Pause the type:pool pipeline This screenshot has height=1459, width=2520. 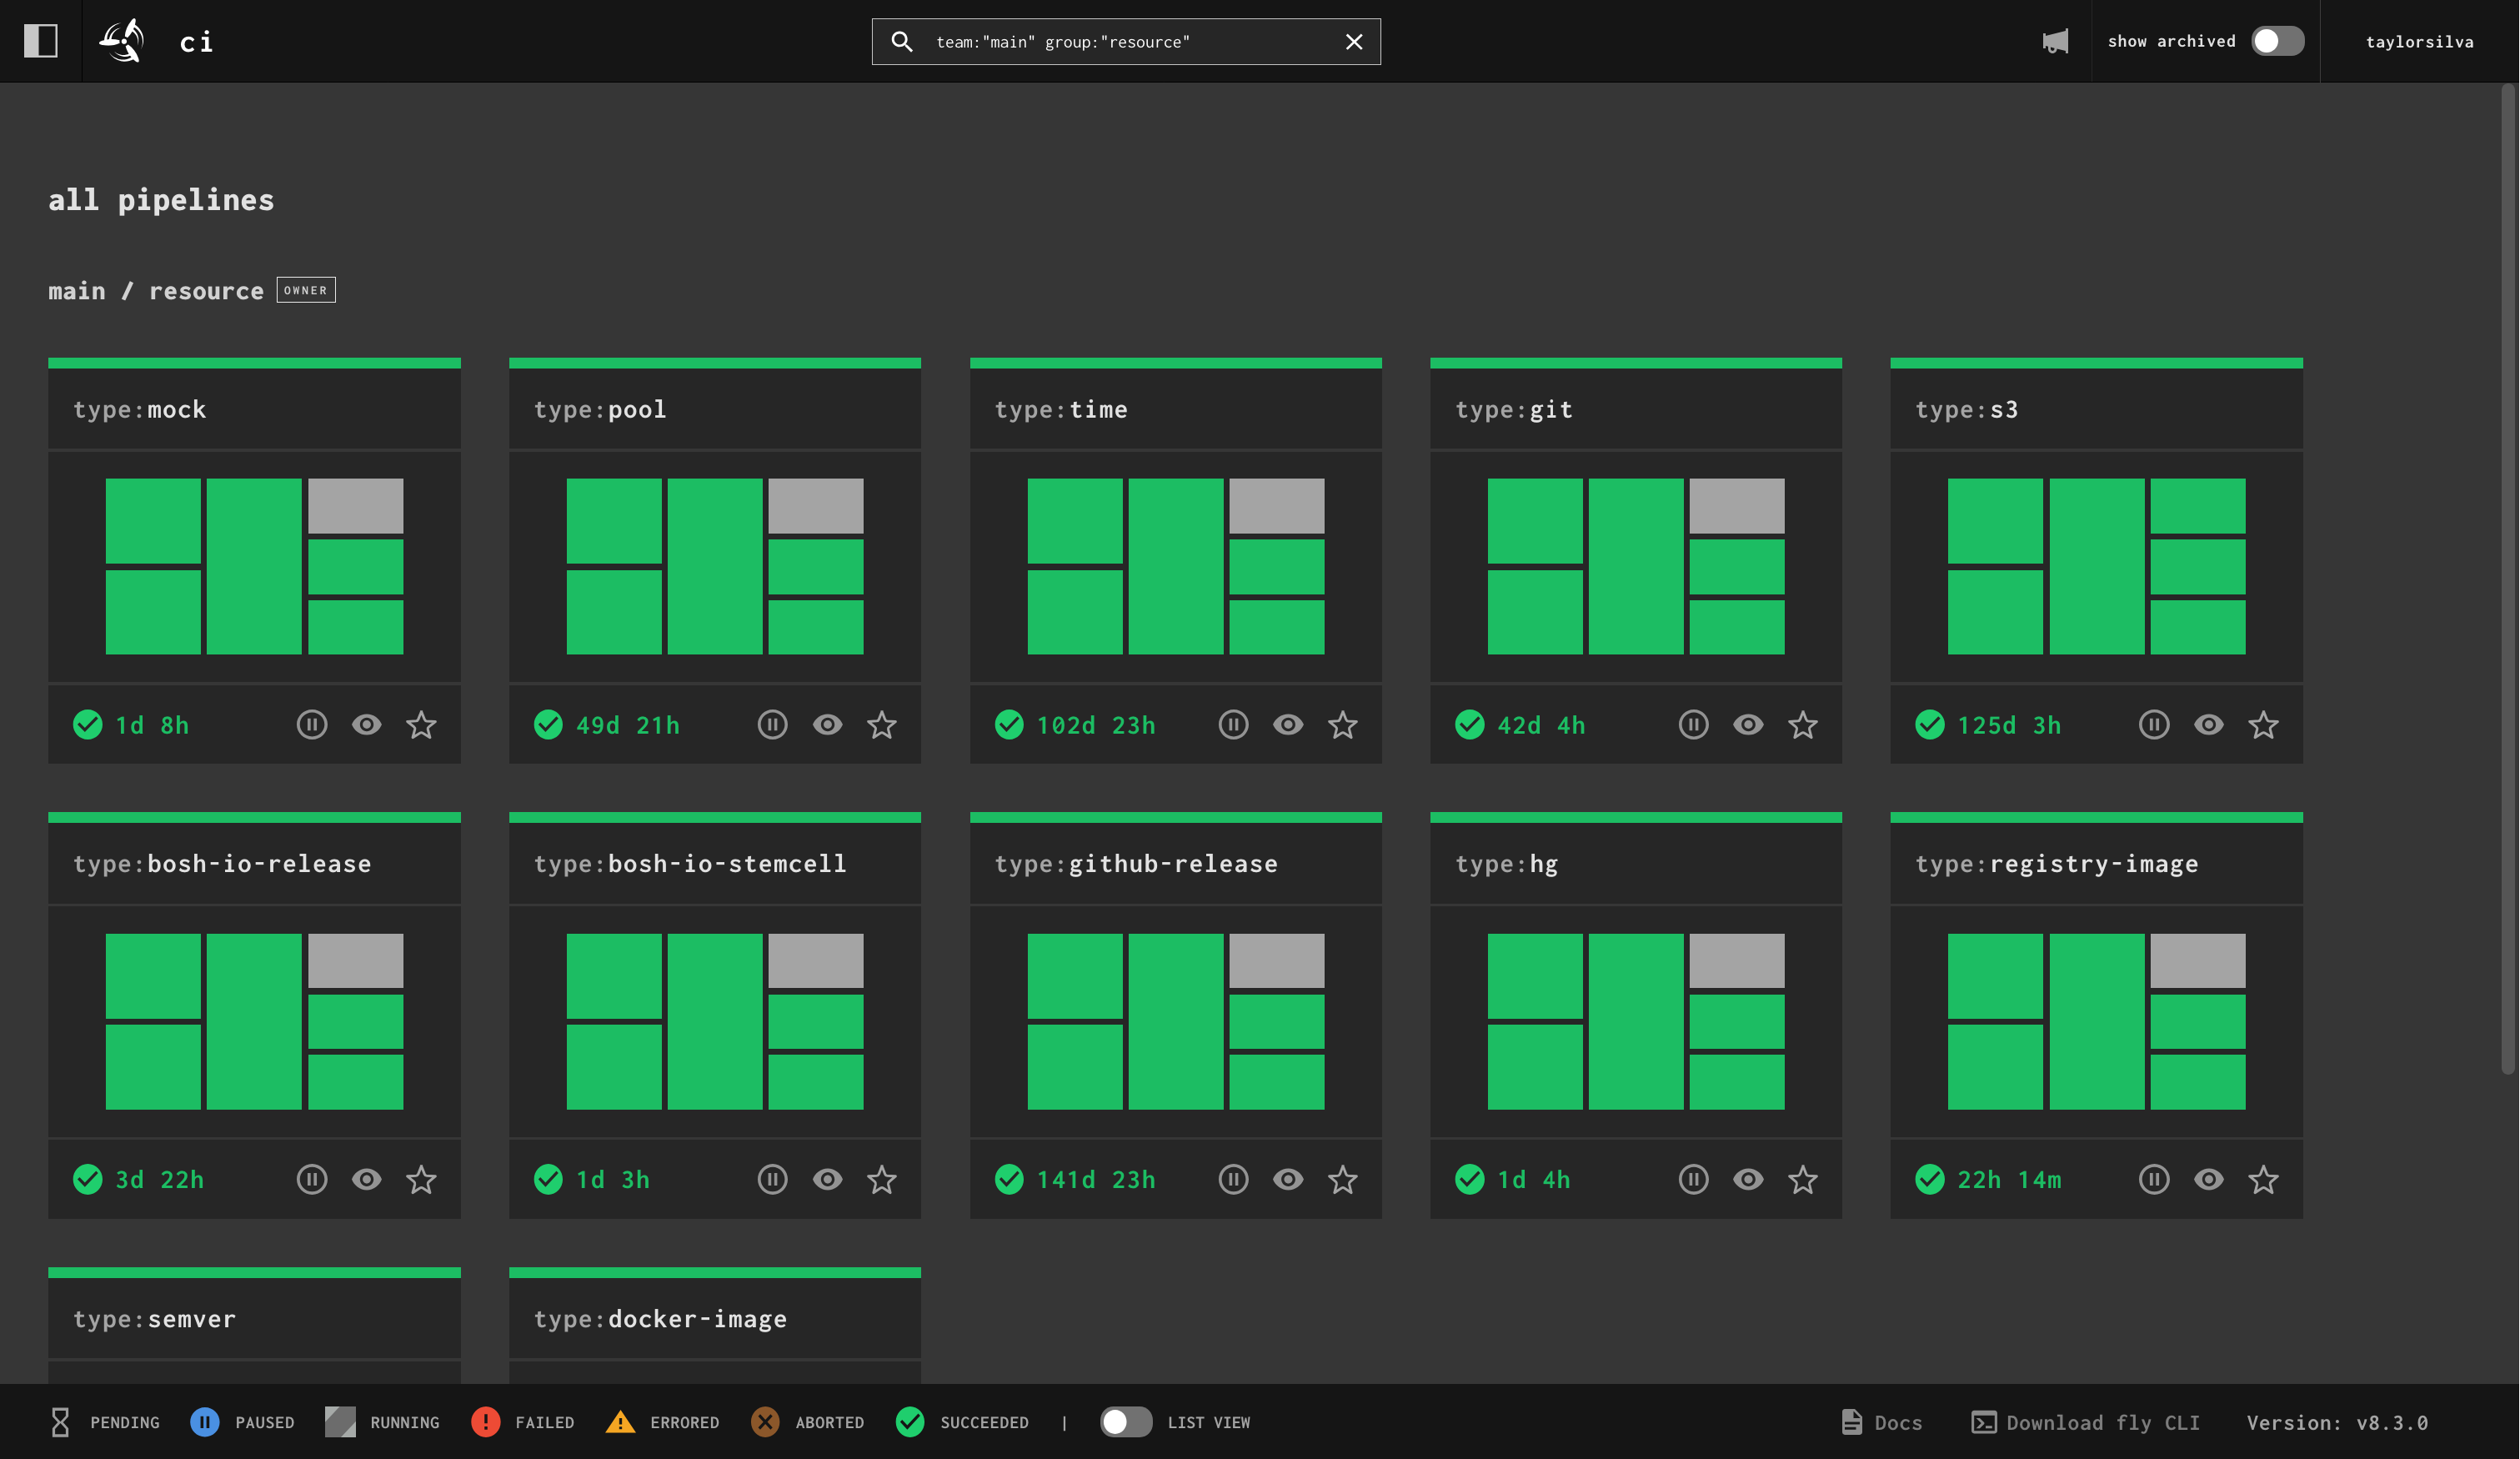tap(772, 724)
